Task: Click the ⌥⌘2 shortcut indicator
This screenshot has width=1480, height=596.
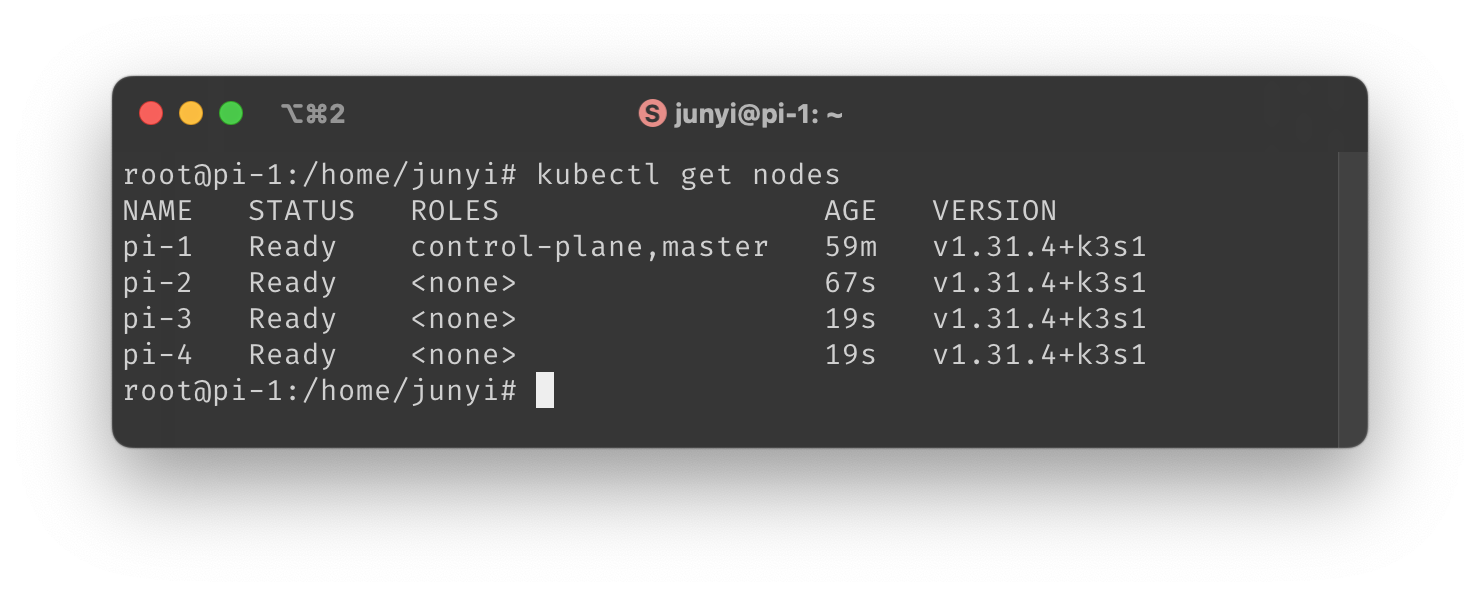Action: (313, 114)
